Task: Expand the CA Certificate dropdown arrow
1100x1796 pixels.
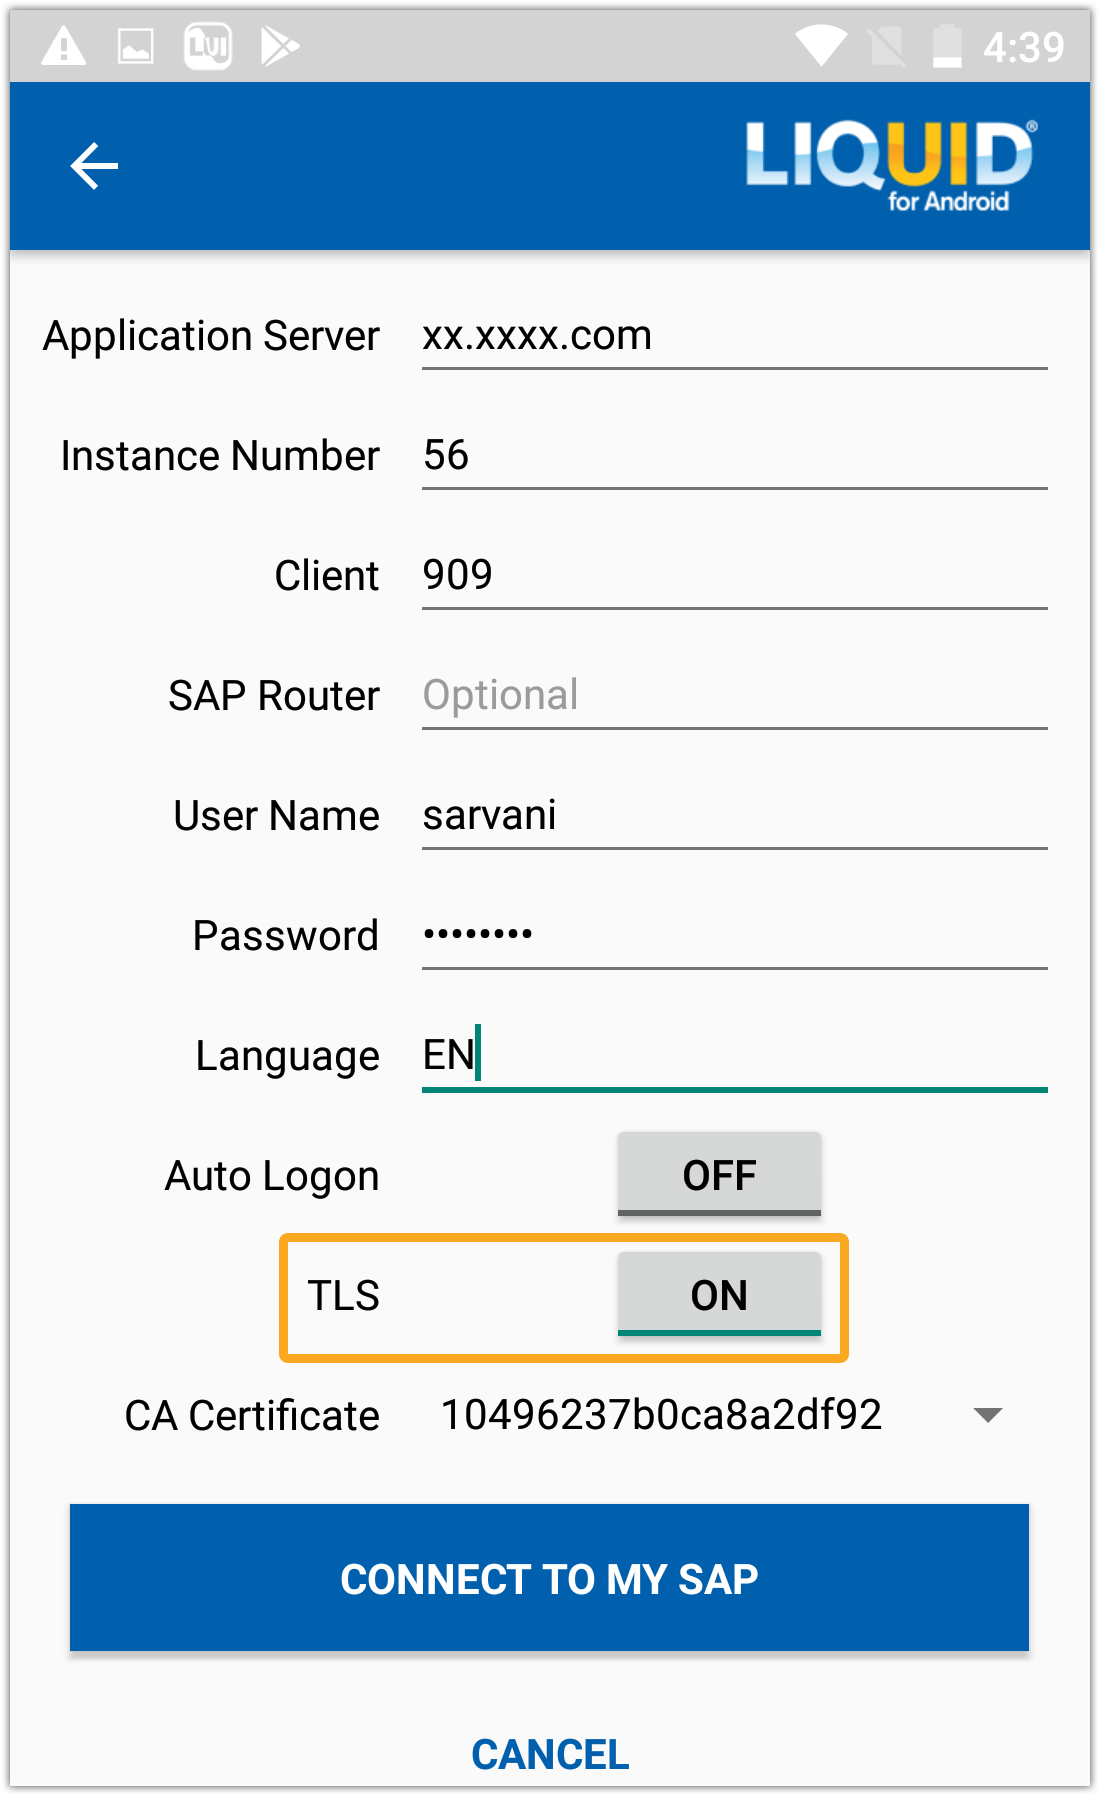Action: 987,1415
